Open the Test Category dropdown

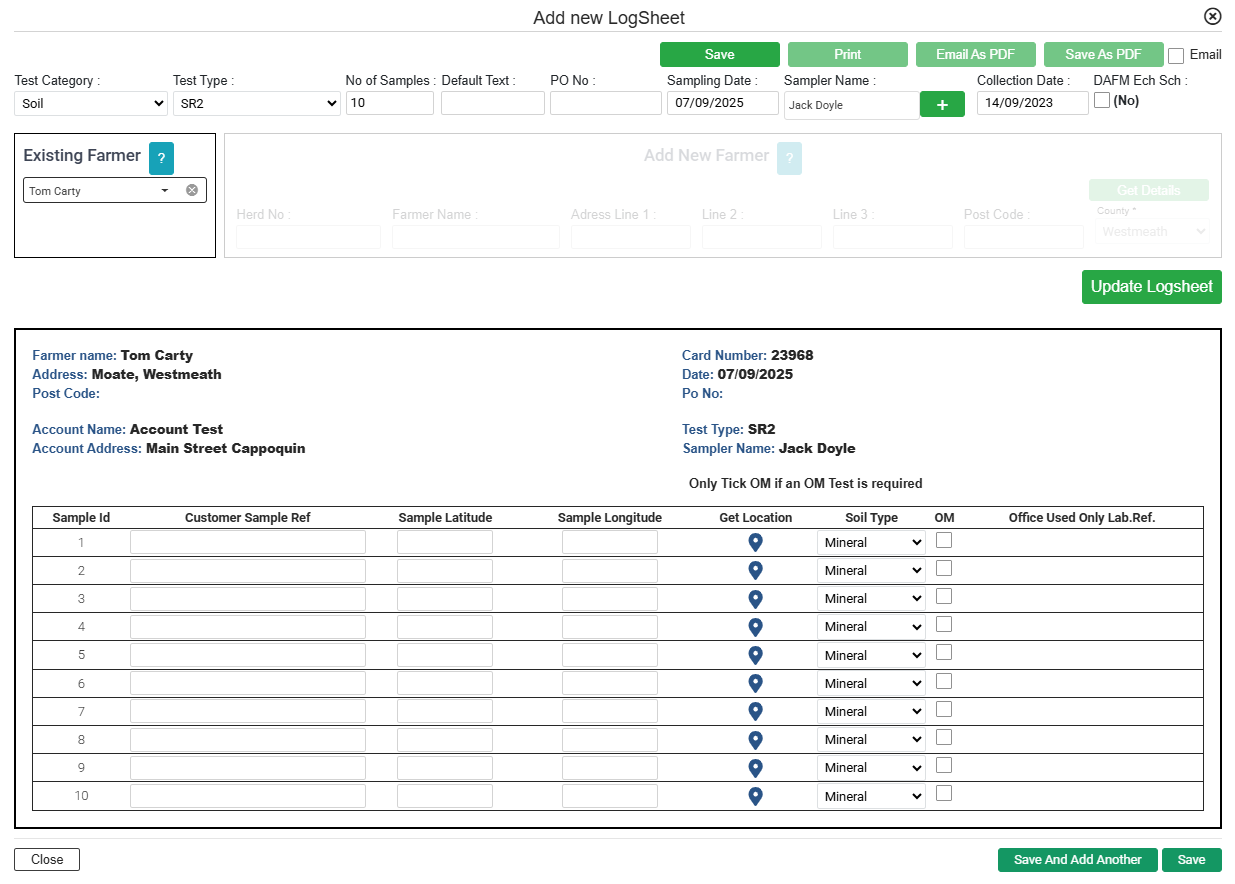[91, 103]
